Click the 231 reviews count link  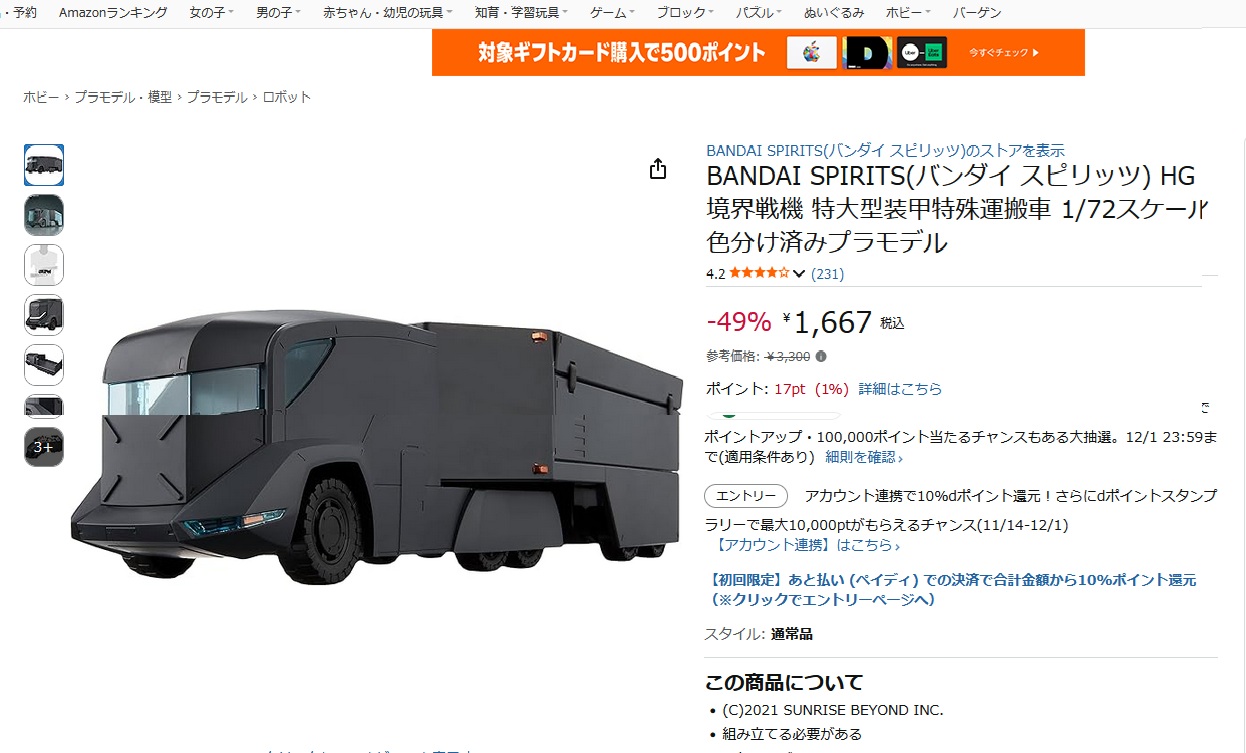pos(827,274)
